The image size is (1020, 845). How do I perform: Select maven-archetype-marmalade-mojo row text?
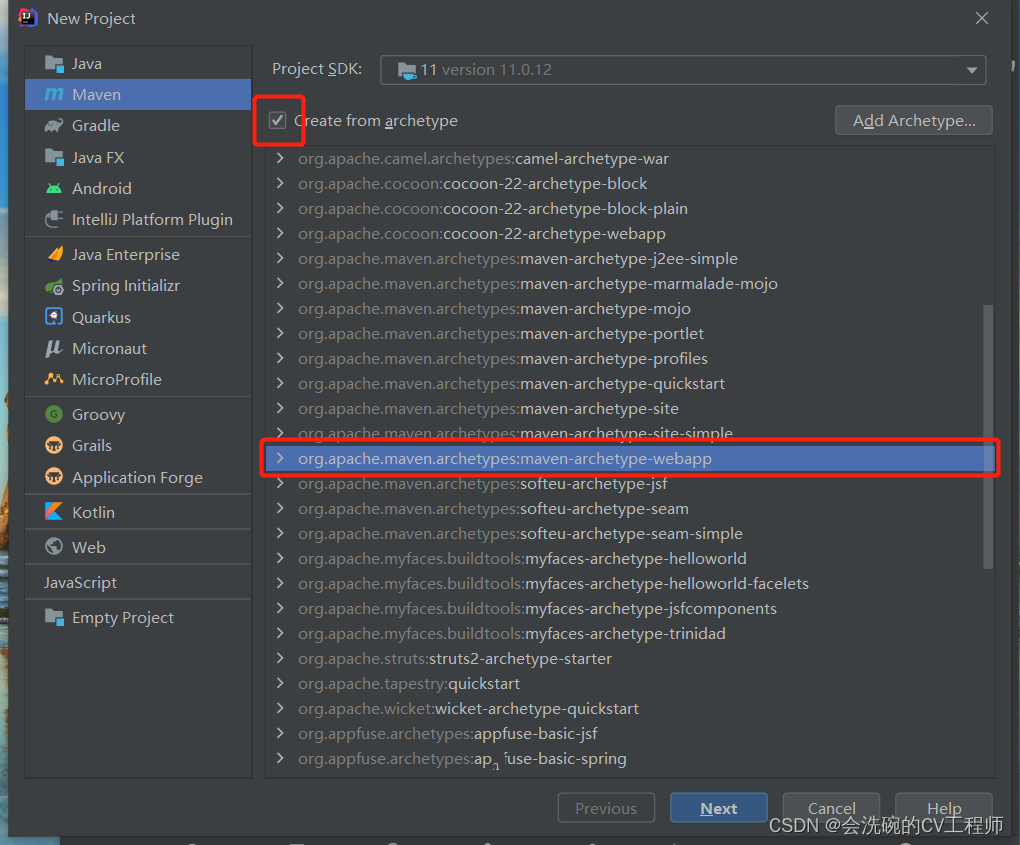[x=538, y=284]
